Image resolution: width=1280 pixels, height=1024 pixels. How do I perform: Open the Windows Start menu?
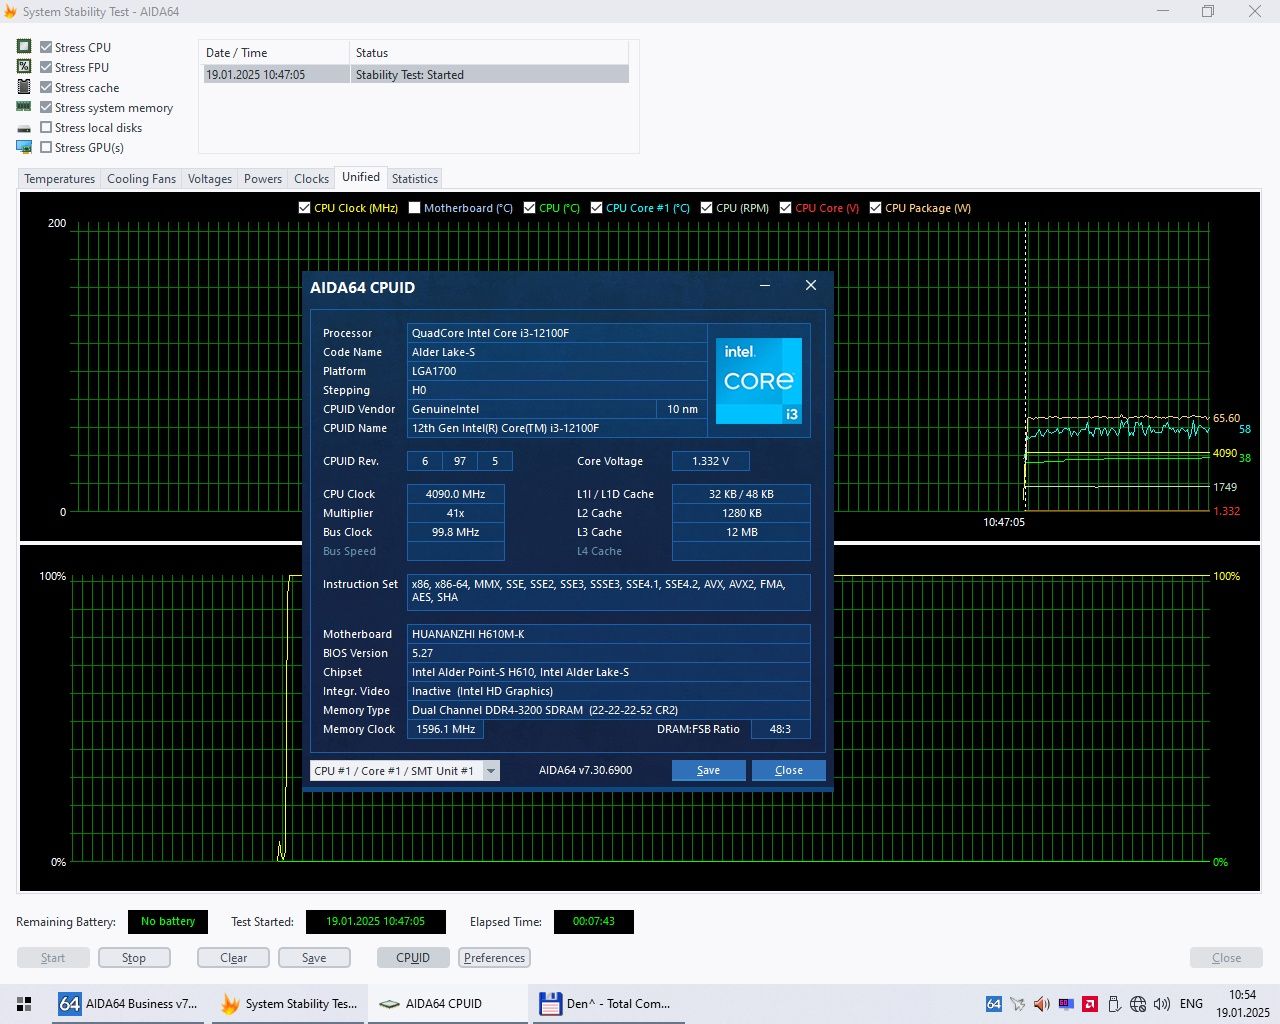tap(25, 1004)
